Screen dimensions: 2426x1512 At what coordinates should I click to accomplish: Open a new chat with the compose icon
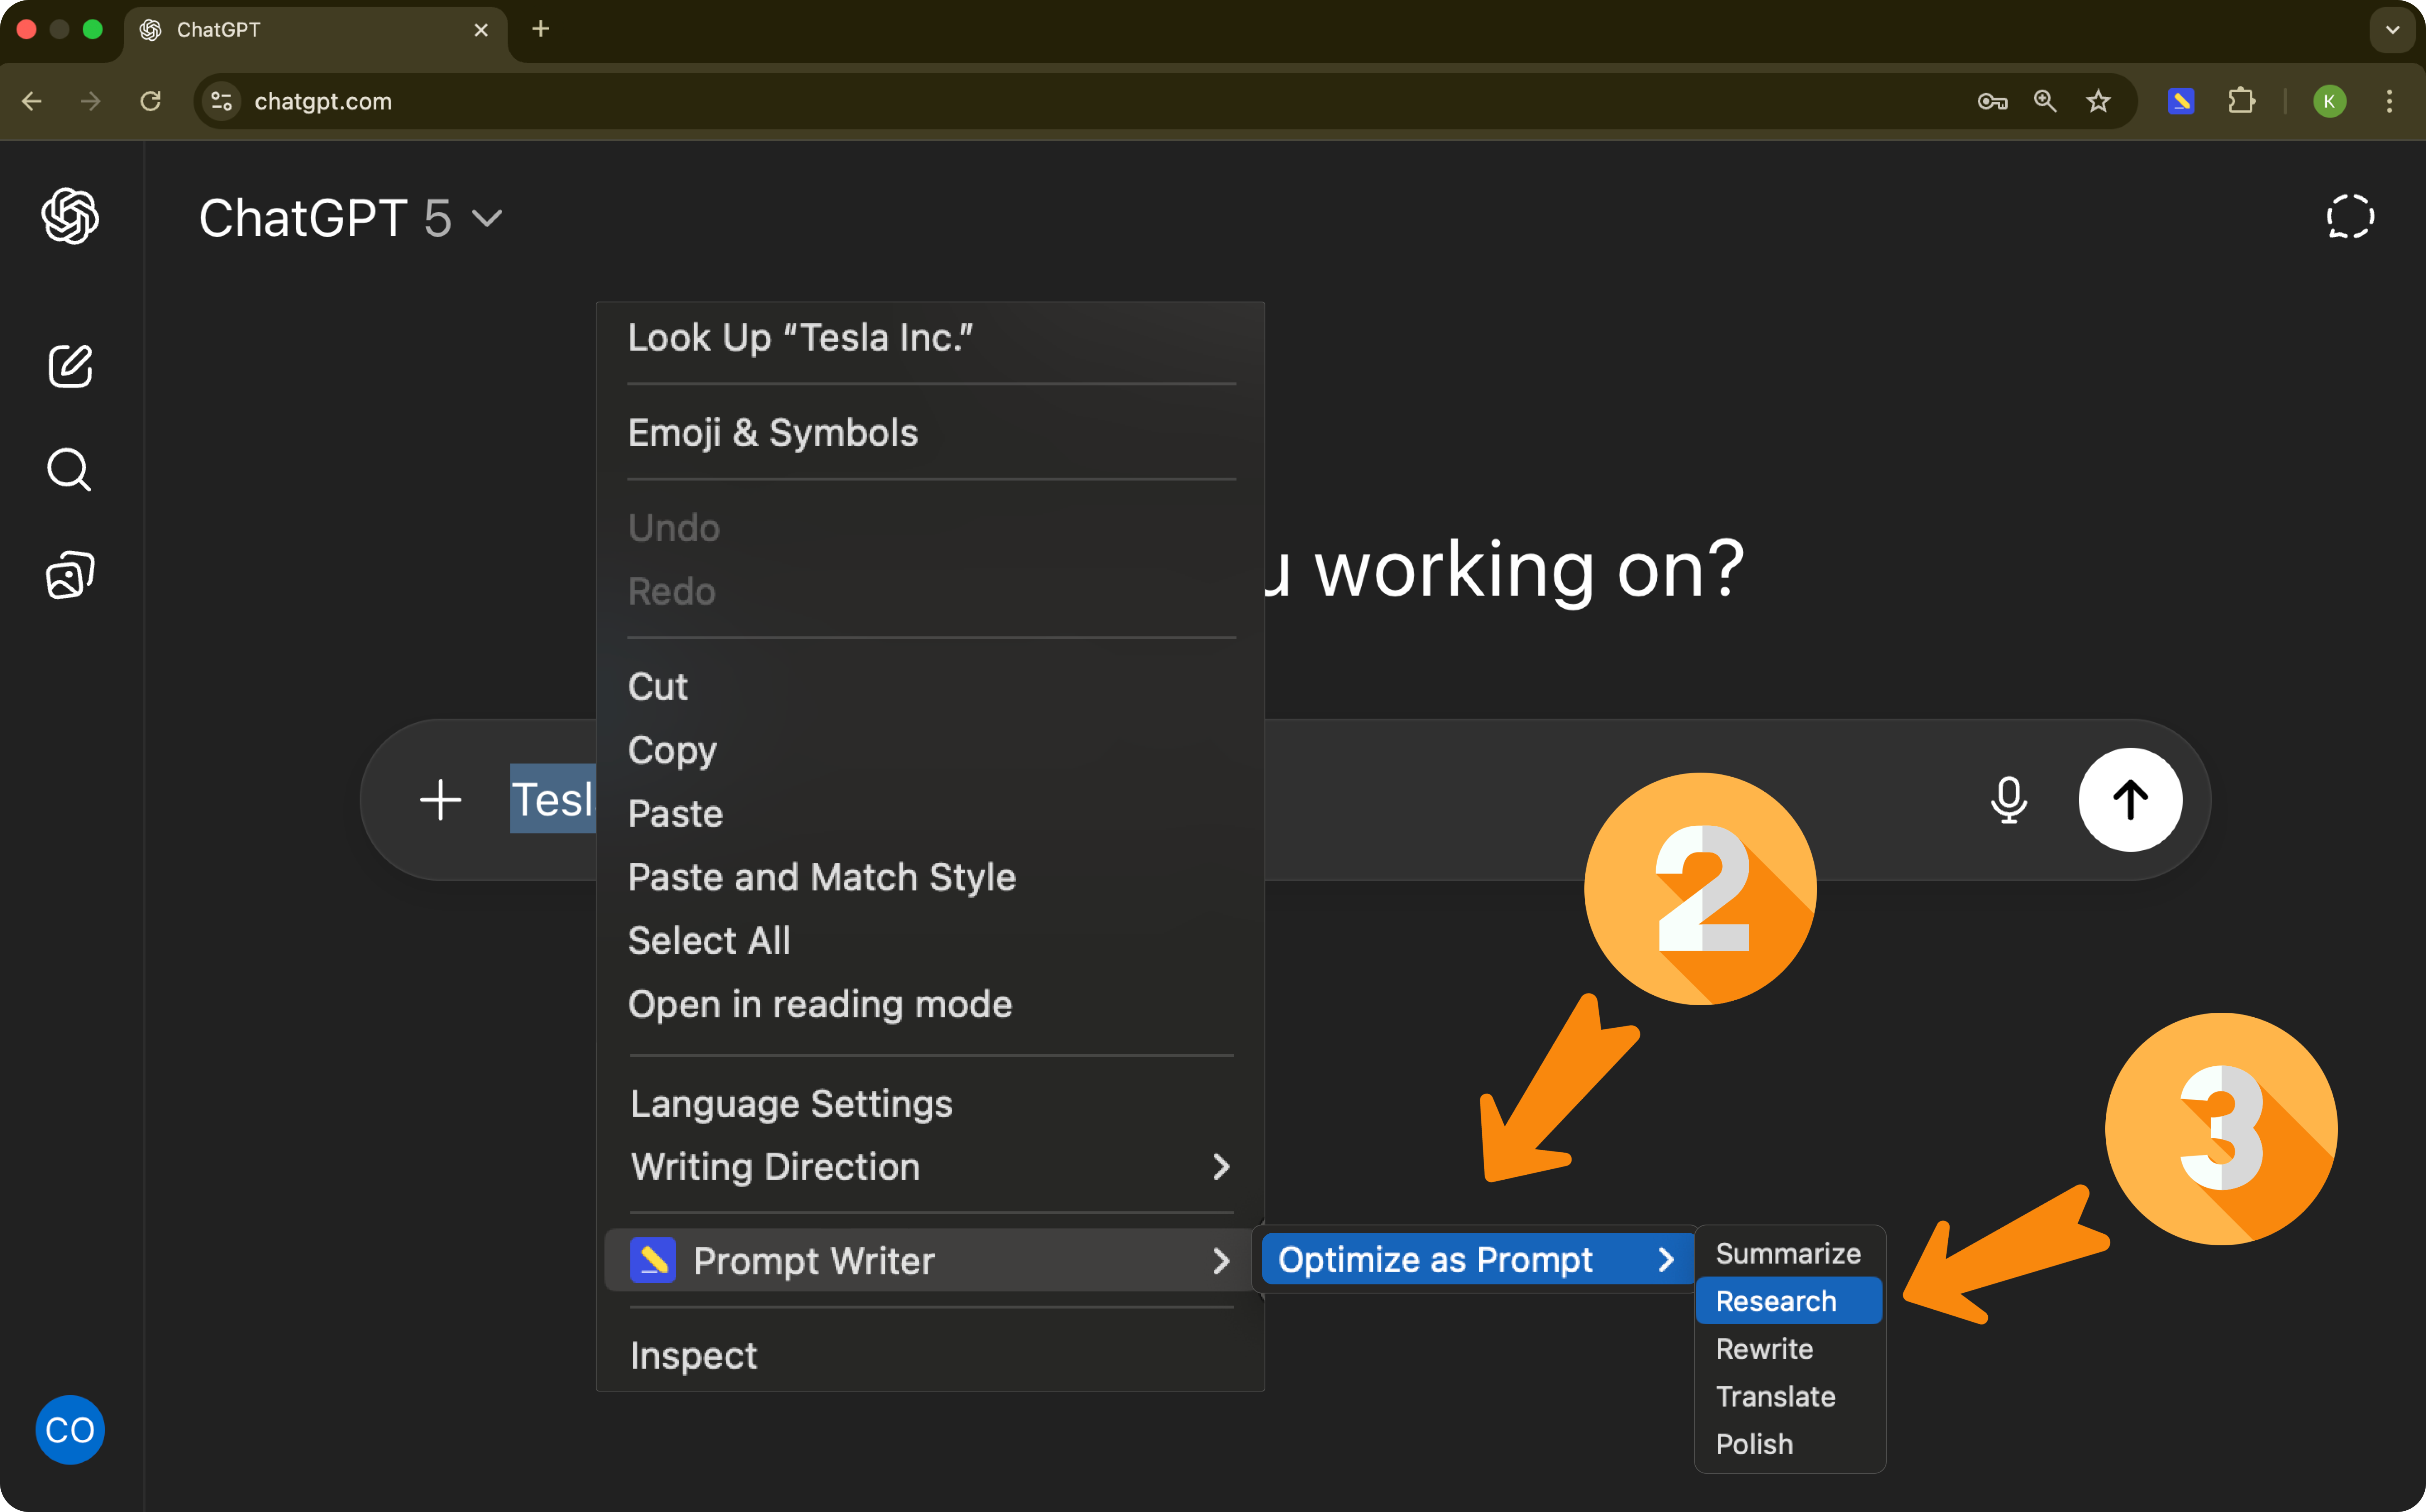[69, 366]
